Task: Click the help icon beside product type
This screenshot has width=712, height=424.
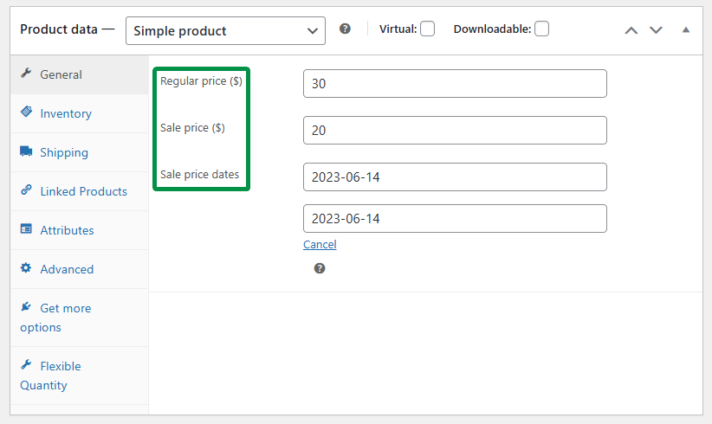Action: 345,29
